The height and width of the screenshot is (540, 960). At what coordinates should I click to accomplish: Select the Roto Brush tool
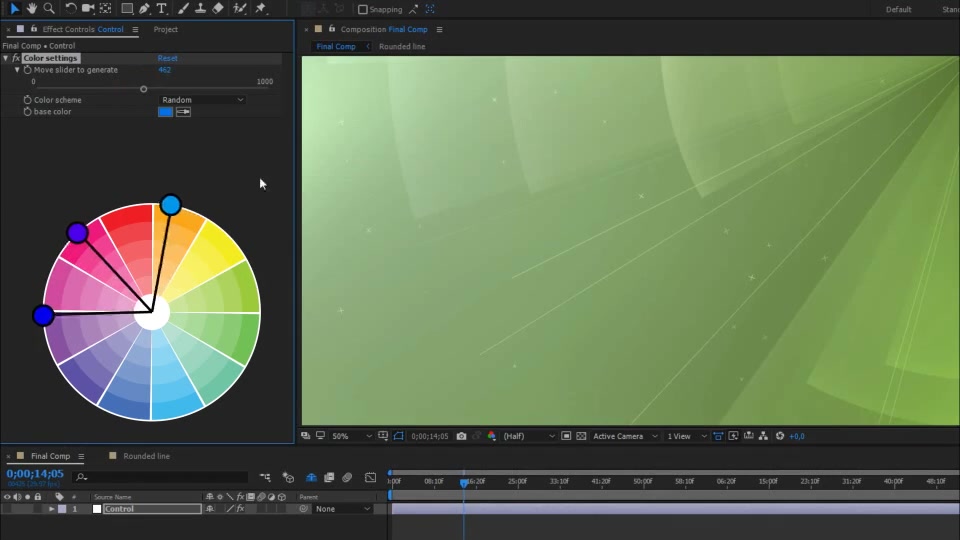tap(239, 9)
